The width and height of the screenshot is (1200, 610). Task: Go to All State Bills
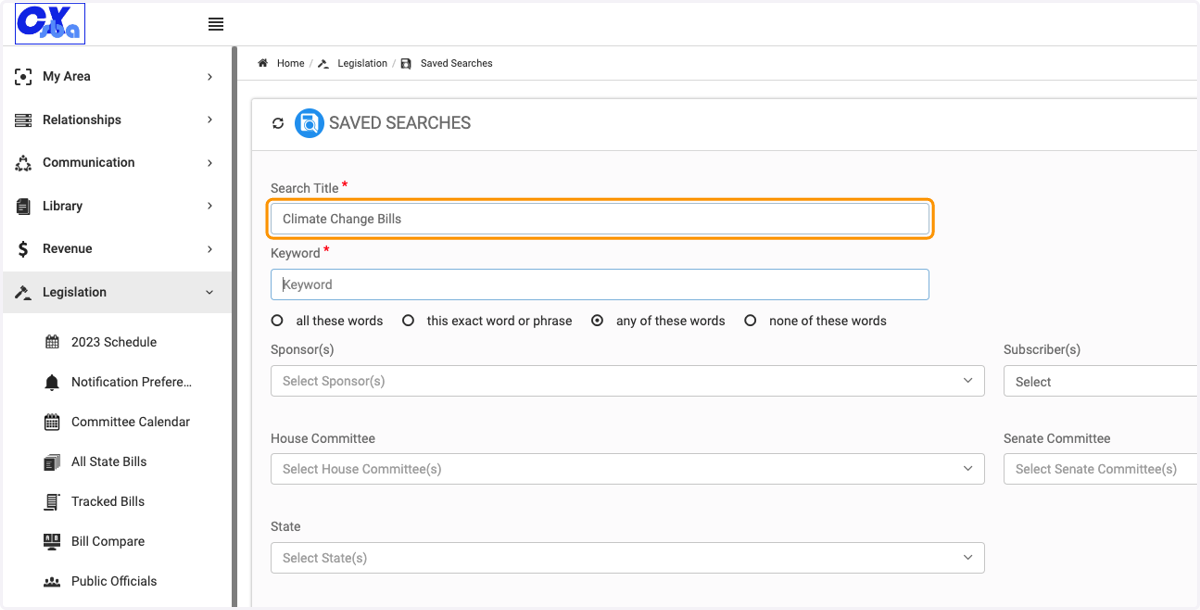tap(109, 462)
